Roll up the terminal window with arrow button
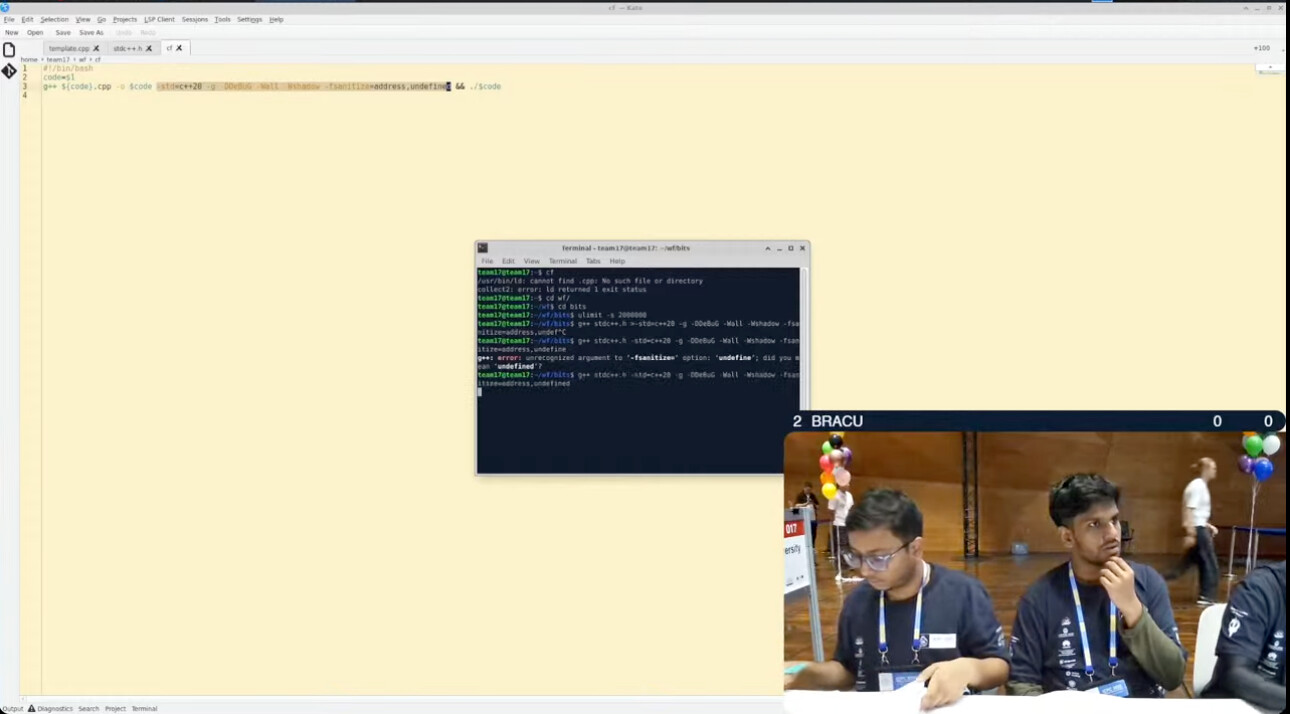 [768, 248]
